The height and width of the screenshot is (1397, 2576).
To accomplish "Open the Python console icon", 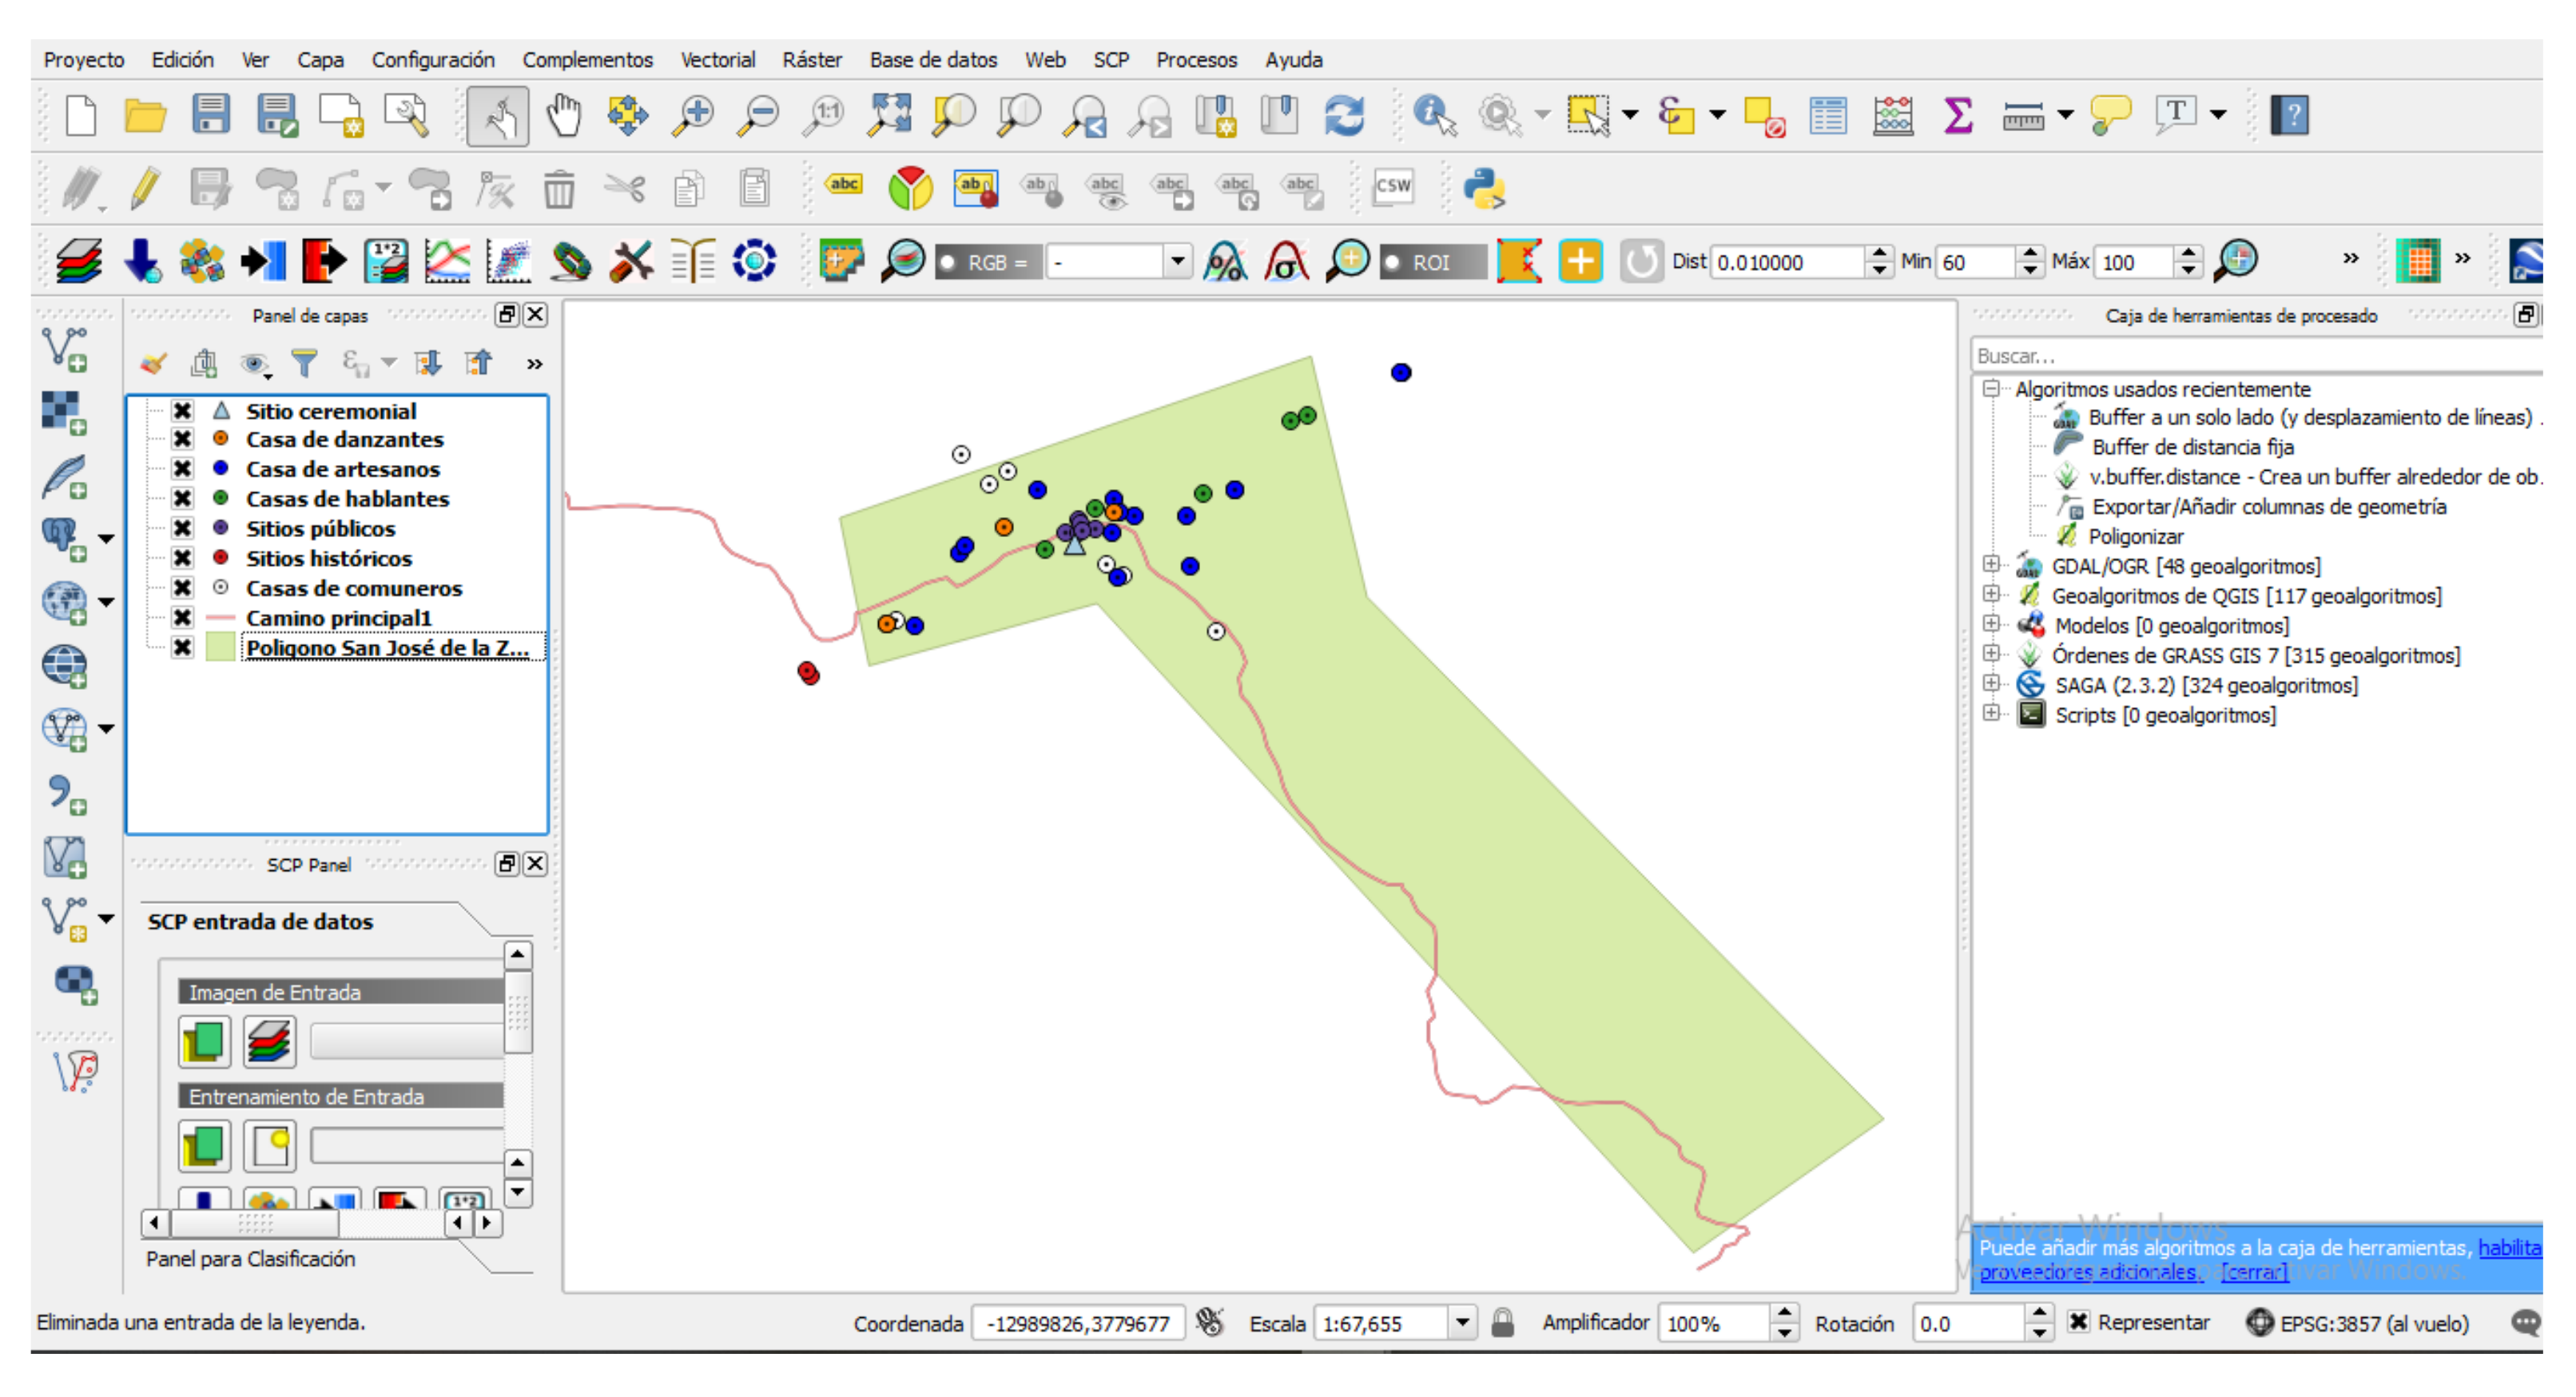I will point(1483,188).
